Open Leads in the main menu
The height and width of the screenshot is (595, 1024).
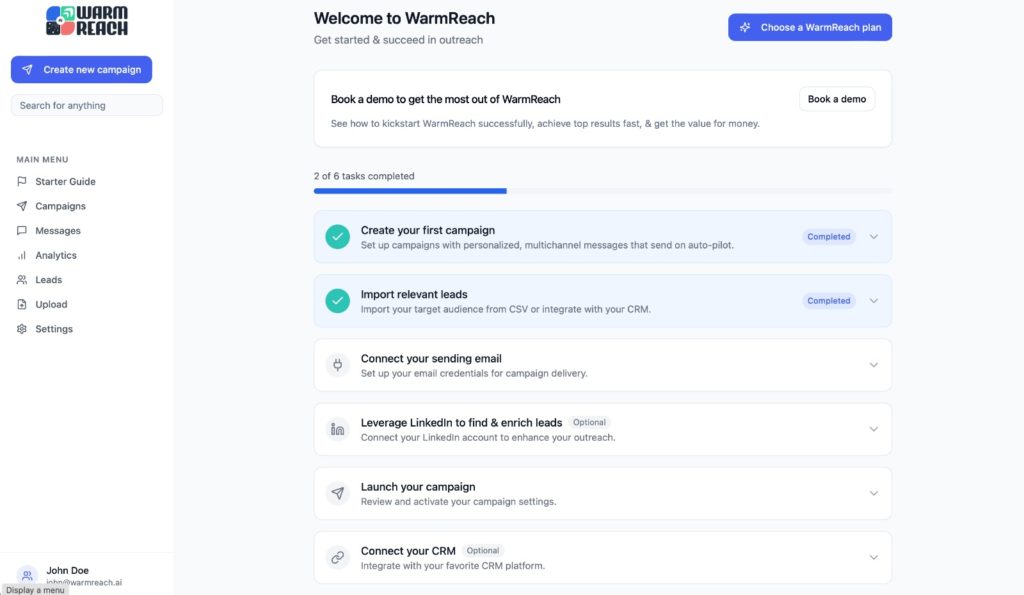click(48, 280)
